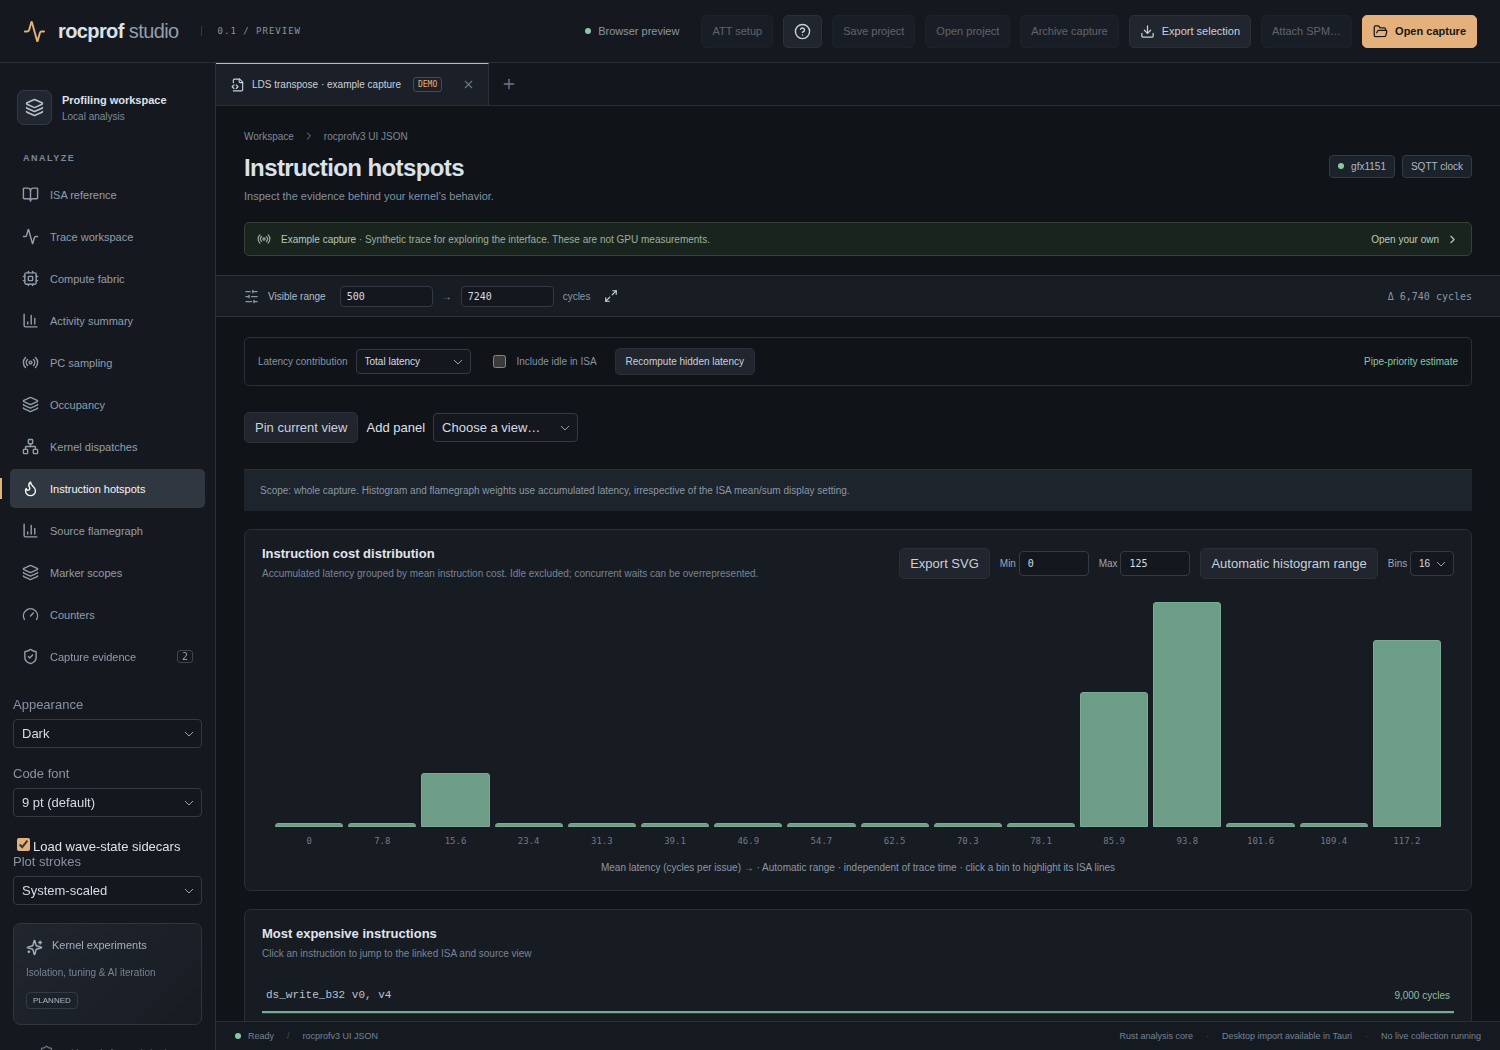The width and height of the screenshot is (1500, 1050).
Task: Select Instruction hotspots sidebar item
Action: pyautogui.click(x=107, y=489)
